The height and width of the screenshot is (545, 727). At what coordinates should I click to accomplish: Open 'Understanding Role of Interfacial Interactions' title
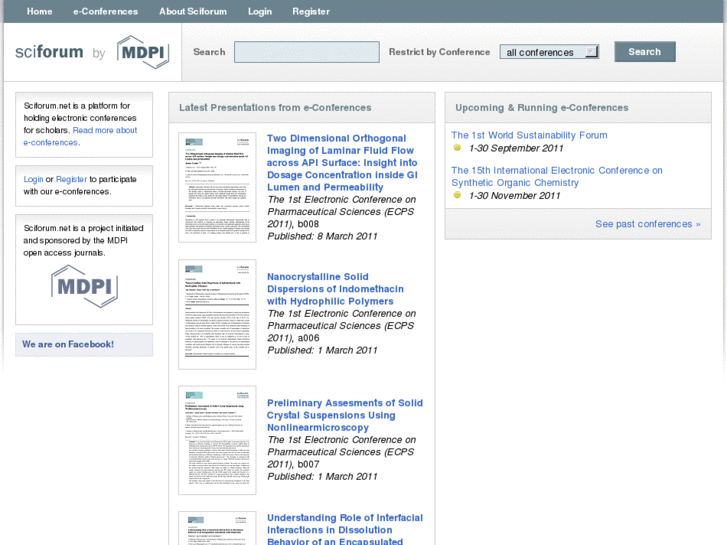point(344,530)
